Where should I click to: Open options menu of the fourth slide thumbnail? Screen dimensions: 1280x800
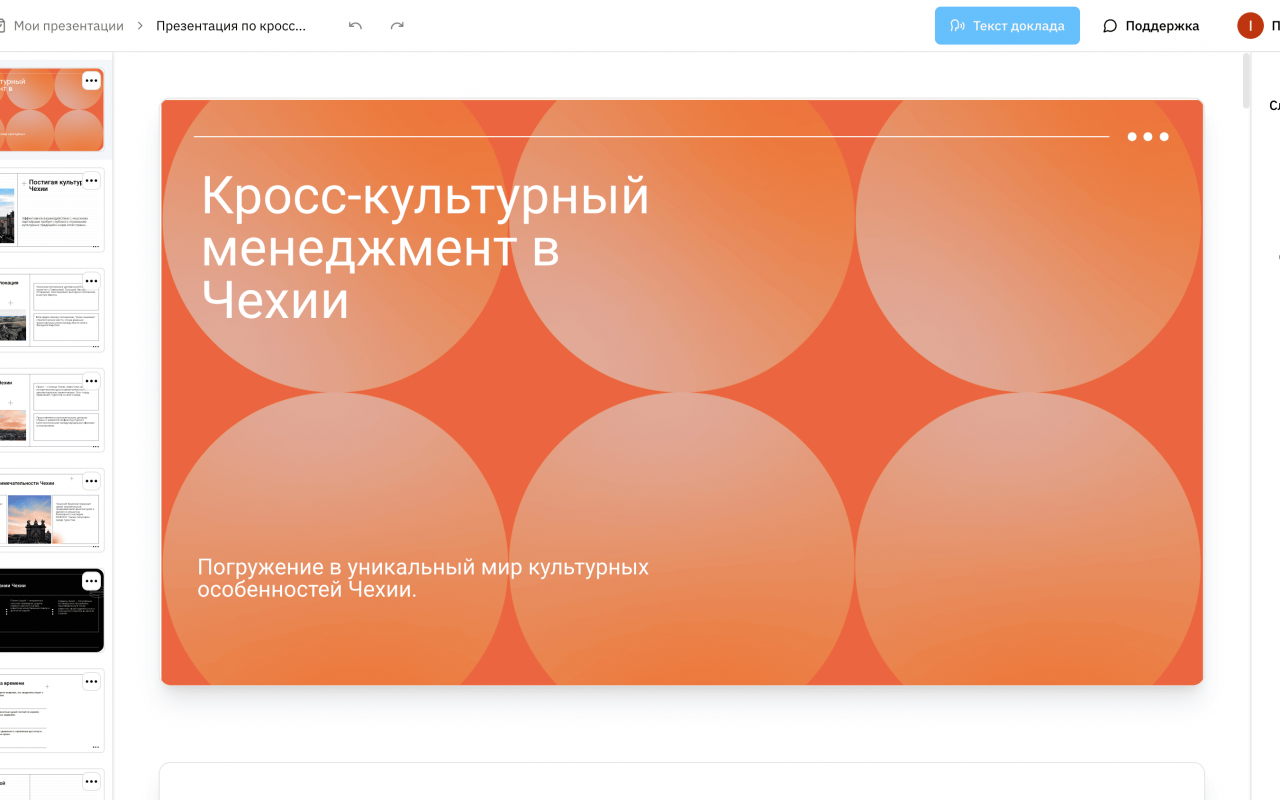pyautogui.click(x=91, y=381)
